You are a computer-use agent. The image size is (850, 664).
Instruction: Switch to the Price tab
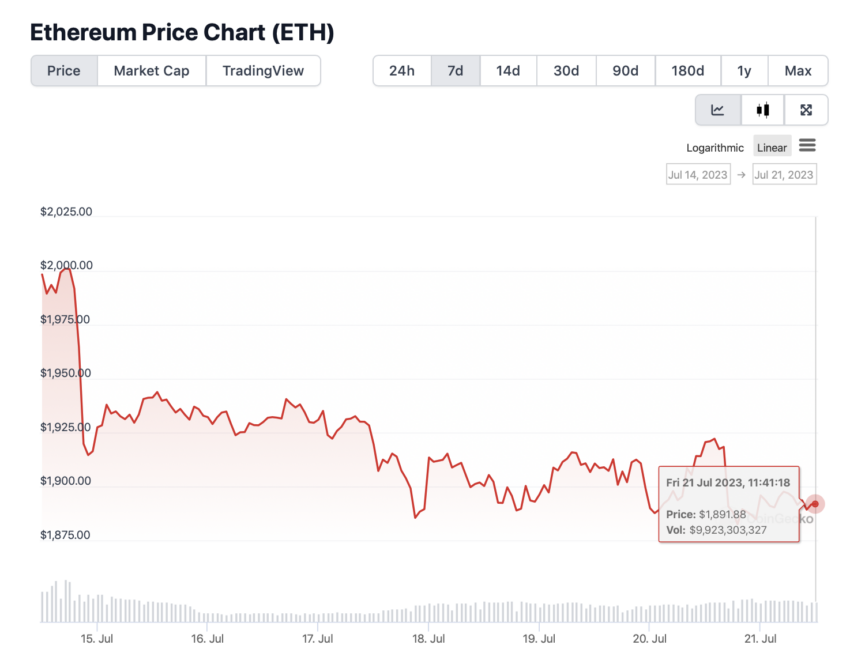coord(64,70)
